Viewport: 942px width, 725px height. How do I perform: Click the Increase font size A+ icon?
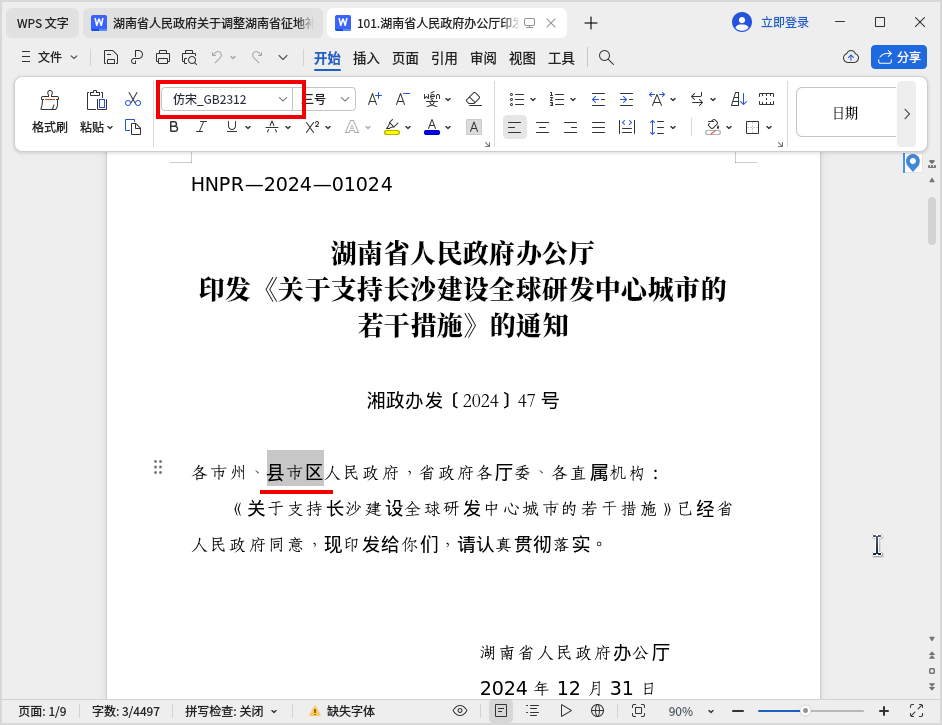click(374, 99)
